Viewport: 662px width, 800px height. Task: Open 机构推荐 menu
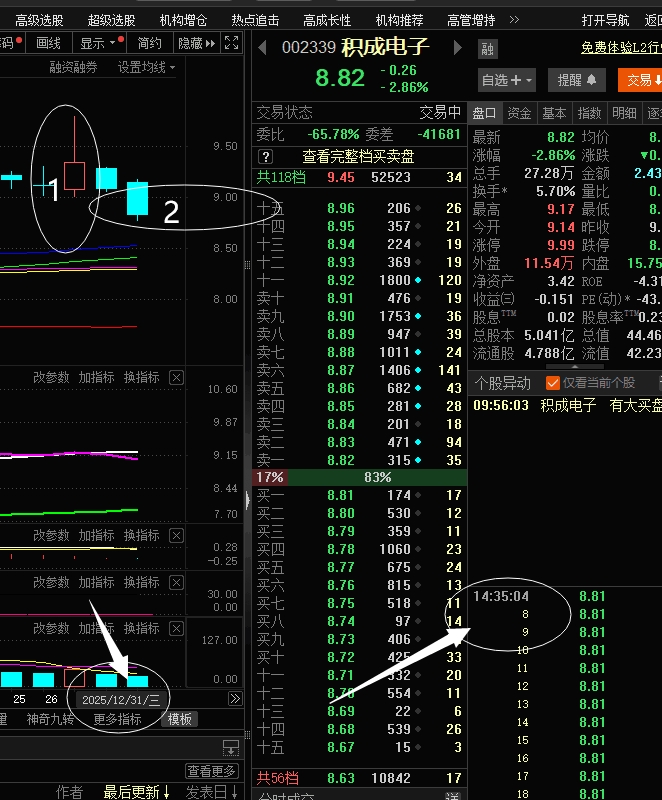point(399,20)
